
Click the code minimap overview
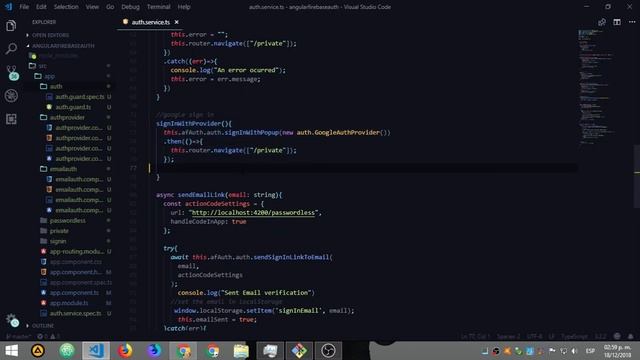click(596, 87)
